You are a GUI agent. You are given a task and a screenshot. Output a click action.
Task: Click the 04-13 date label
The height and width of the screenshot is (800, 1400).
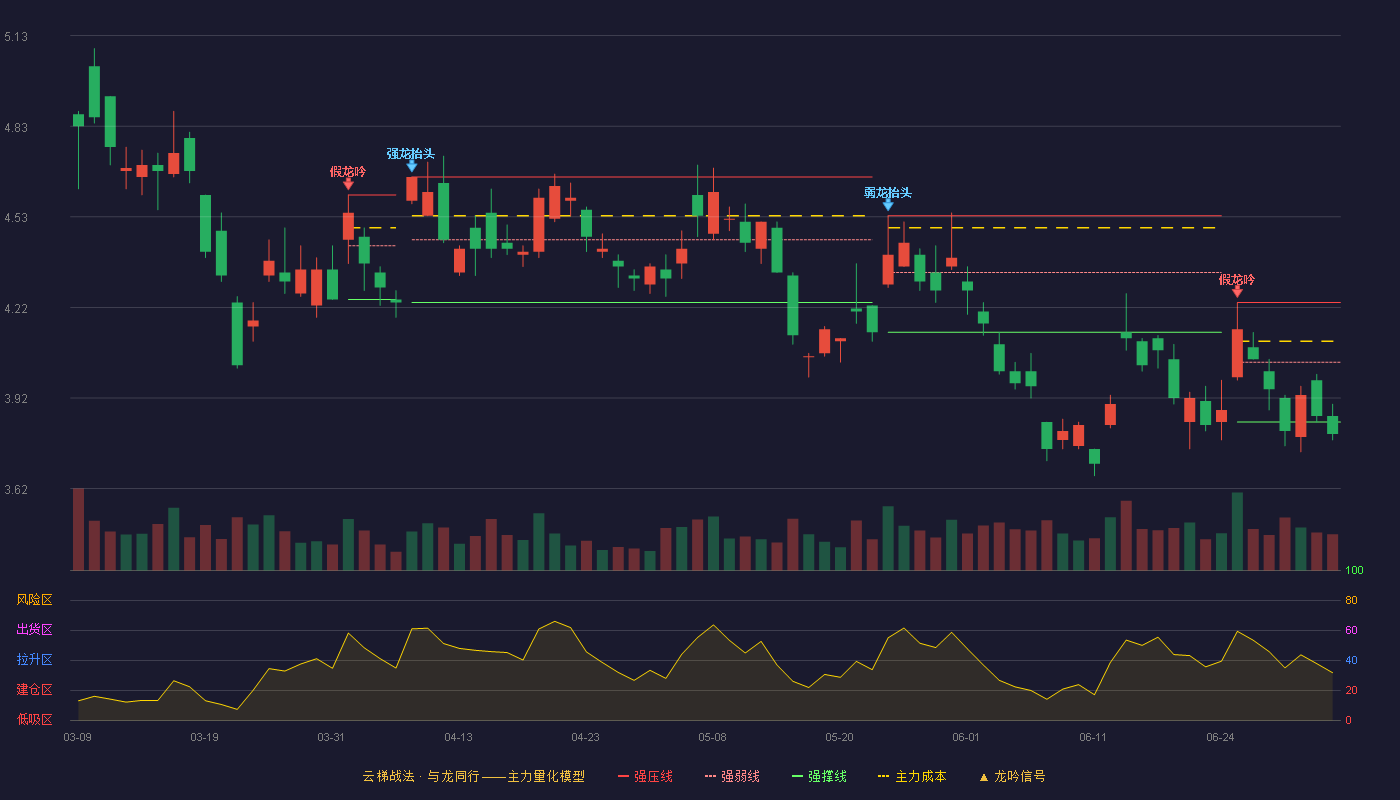[458, 737]
